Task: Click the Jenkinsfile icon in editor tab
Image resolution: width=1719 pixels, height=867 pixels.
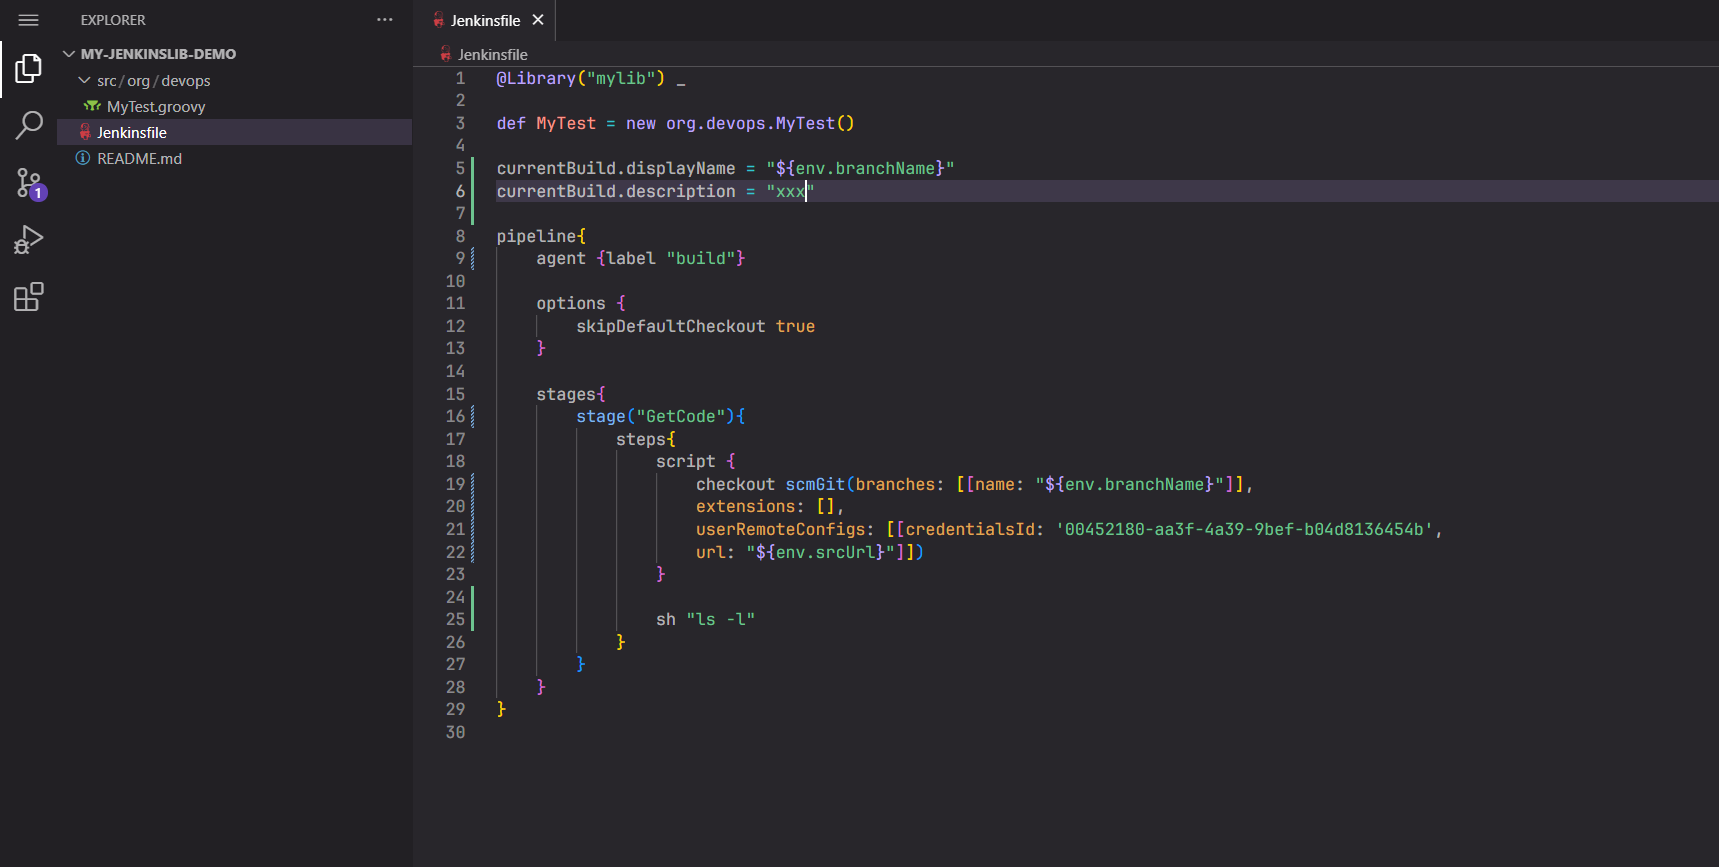Action: [x=438, y=20]
